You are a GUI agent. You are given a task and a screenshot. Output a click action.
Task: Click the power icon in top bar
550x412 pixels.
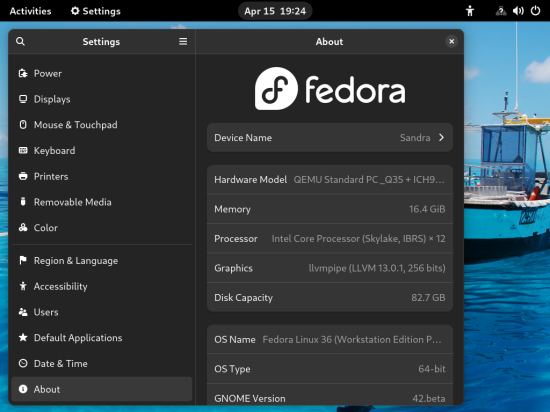click(535, 11)
